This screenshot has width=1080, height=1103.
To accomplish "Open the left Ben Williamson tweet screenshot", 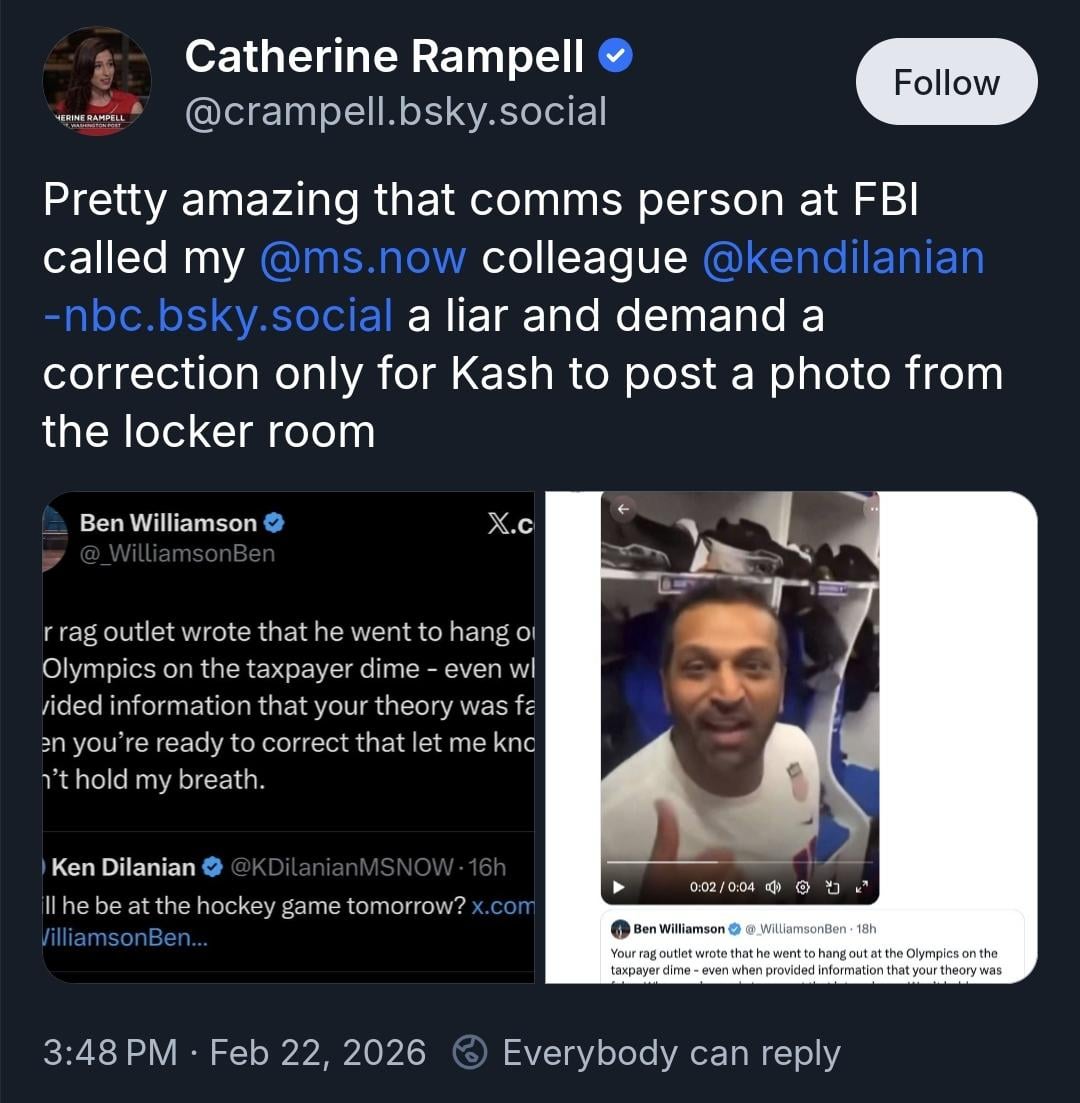I will 288,737.
